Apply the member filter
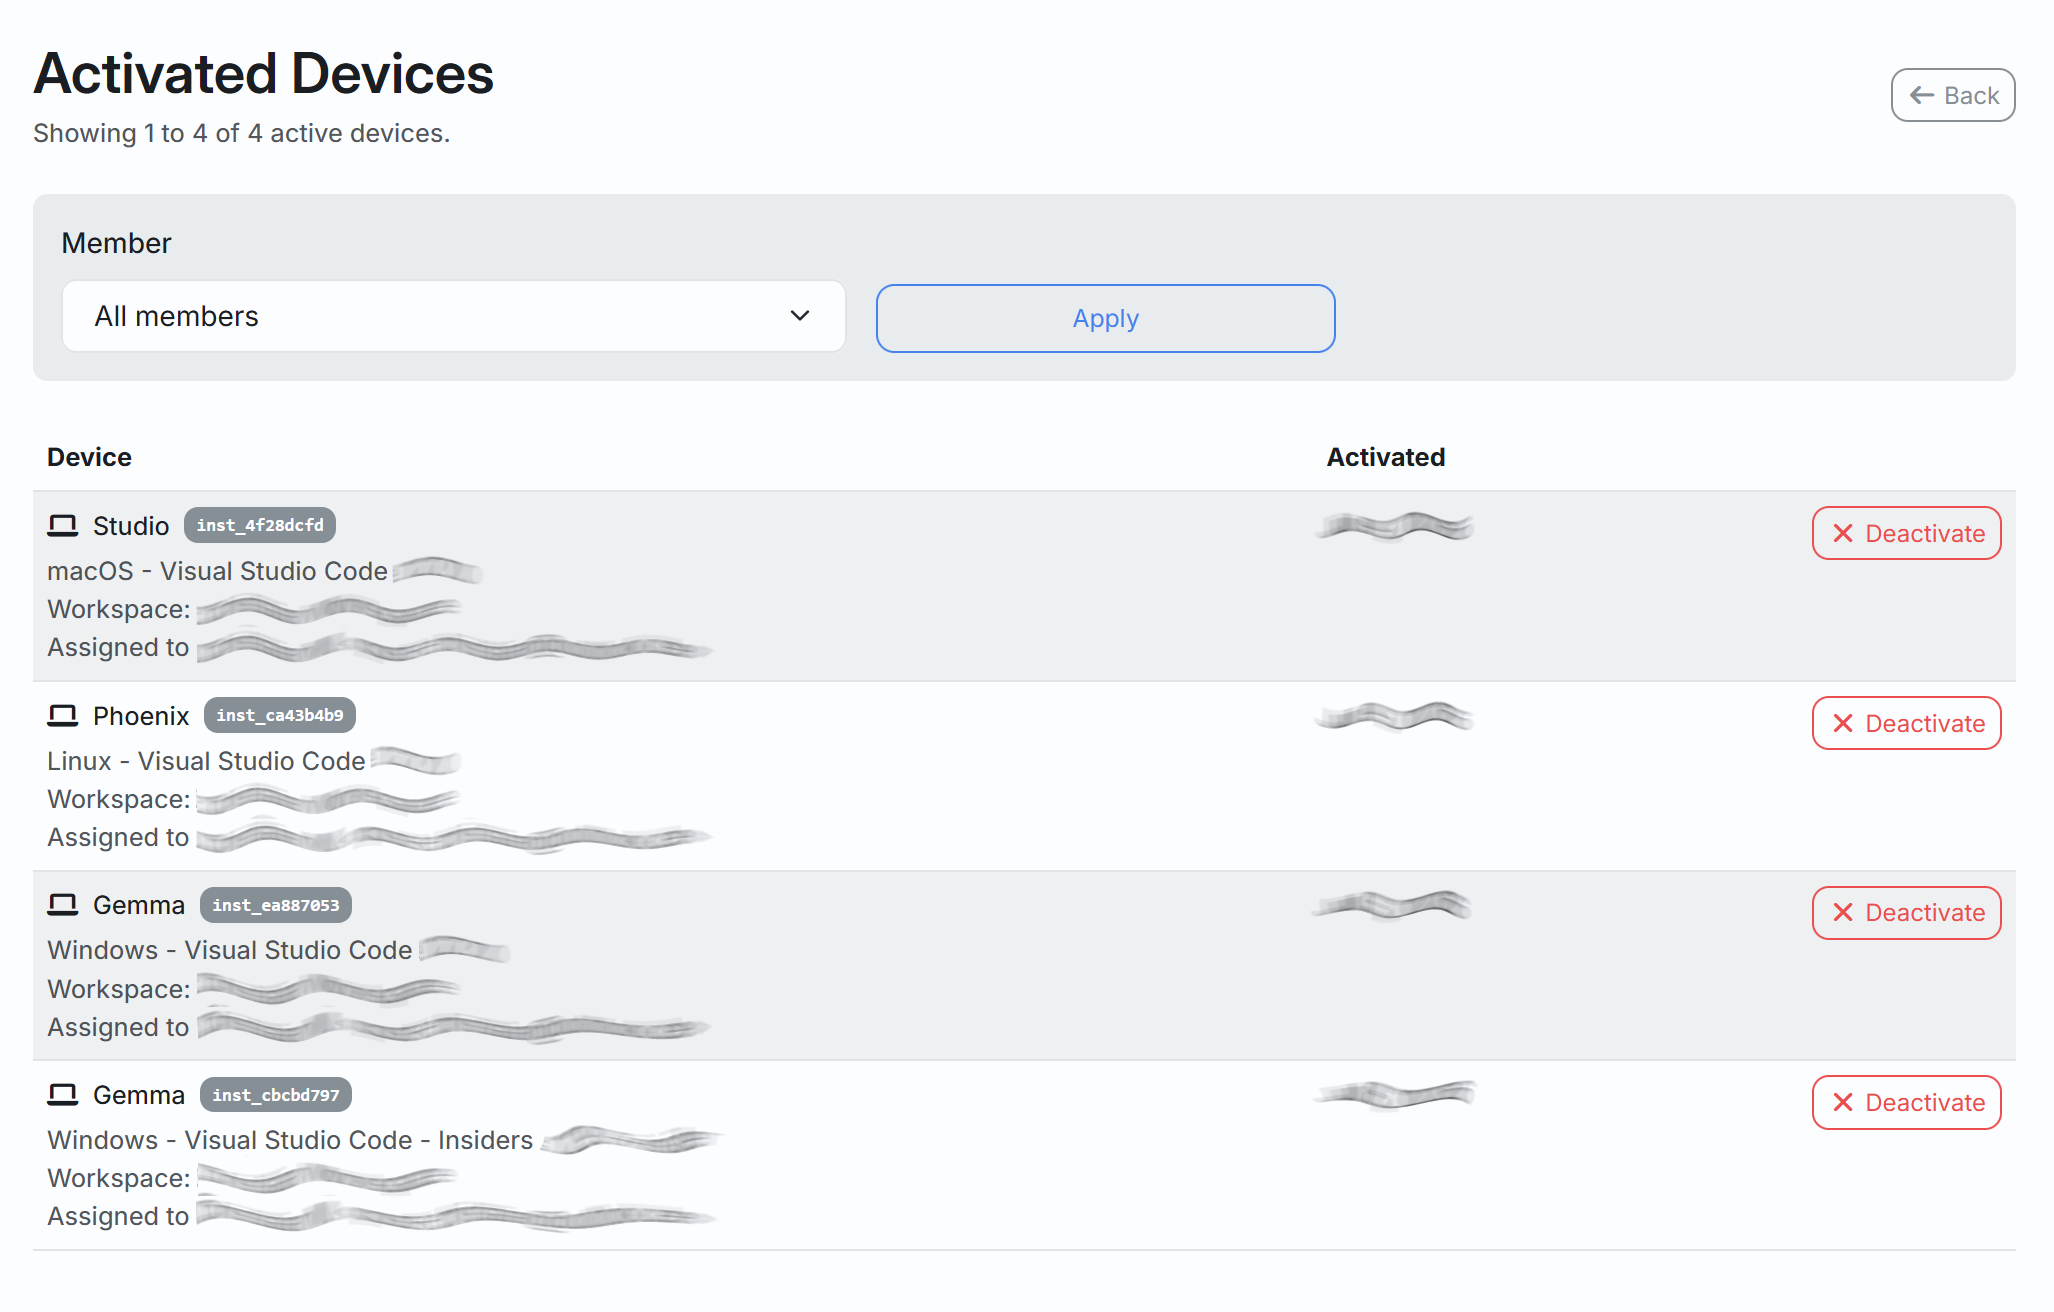The width and height of the screenshot is (2054, 1312). click(1105, 318)
